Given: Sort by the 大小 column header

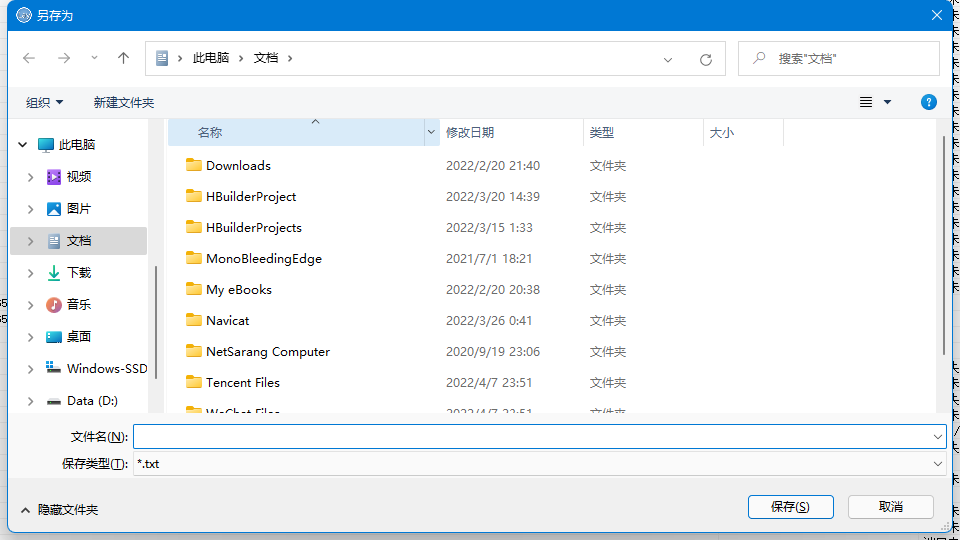Looking at the screenshot, I should (743, 132).
